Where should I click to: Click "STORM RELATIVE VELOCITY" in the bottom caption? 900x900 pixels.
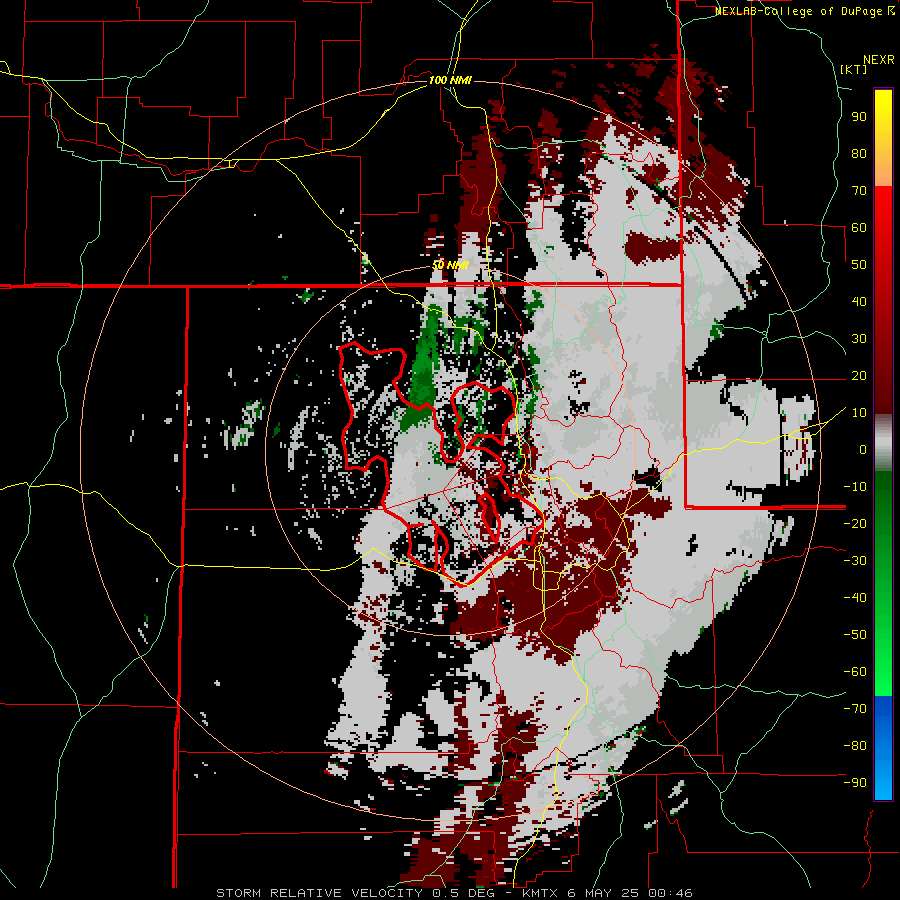click(x=319, y=893)
